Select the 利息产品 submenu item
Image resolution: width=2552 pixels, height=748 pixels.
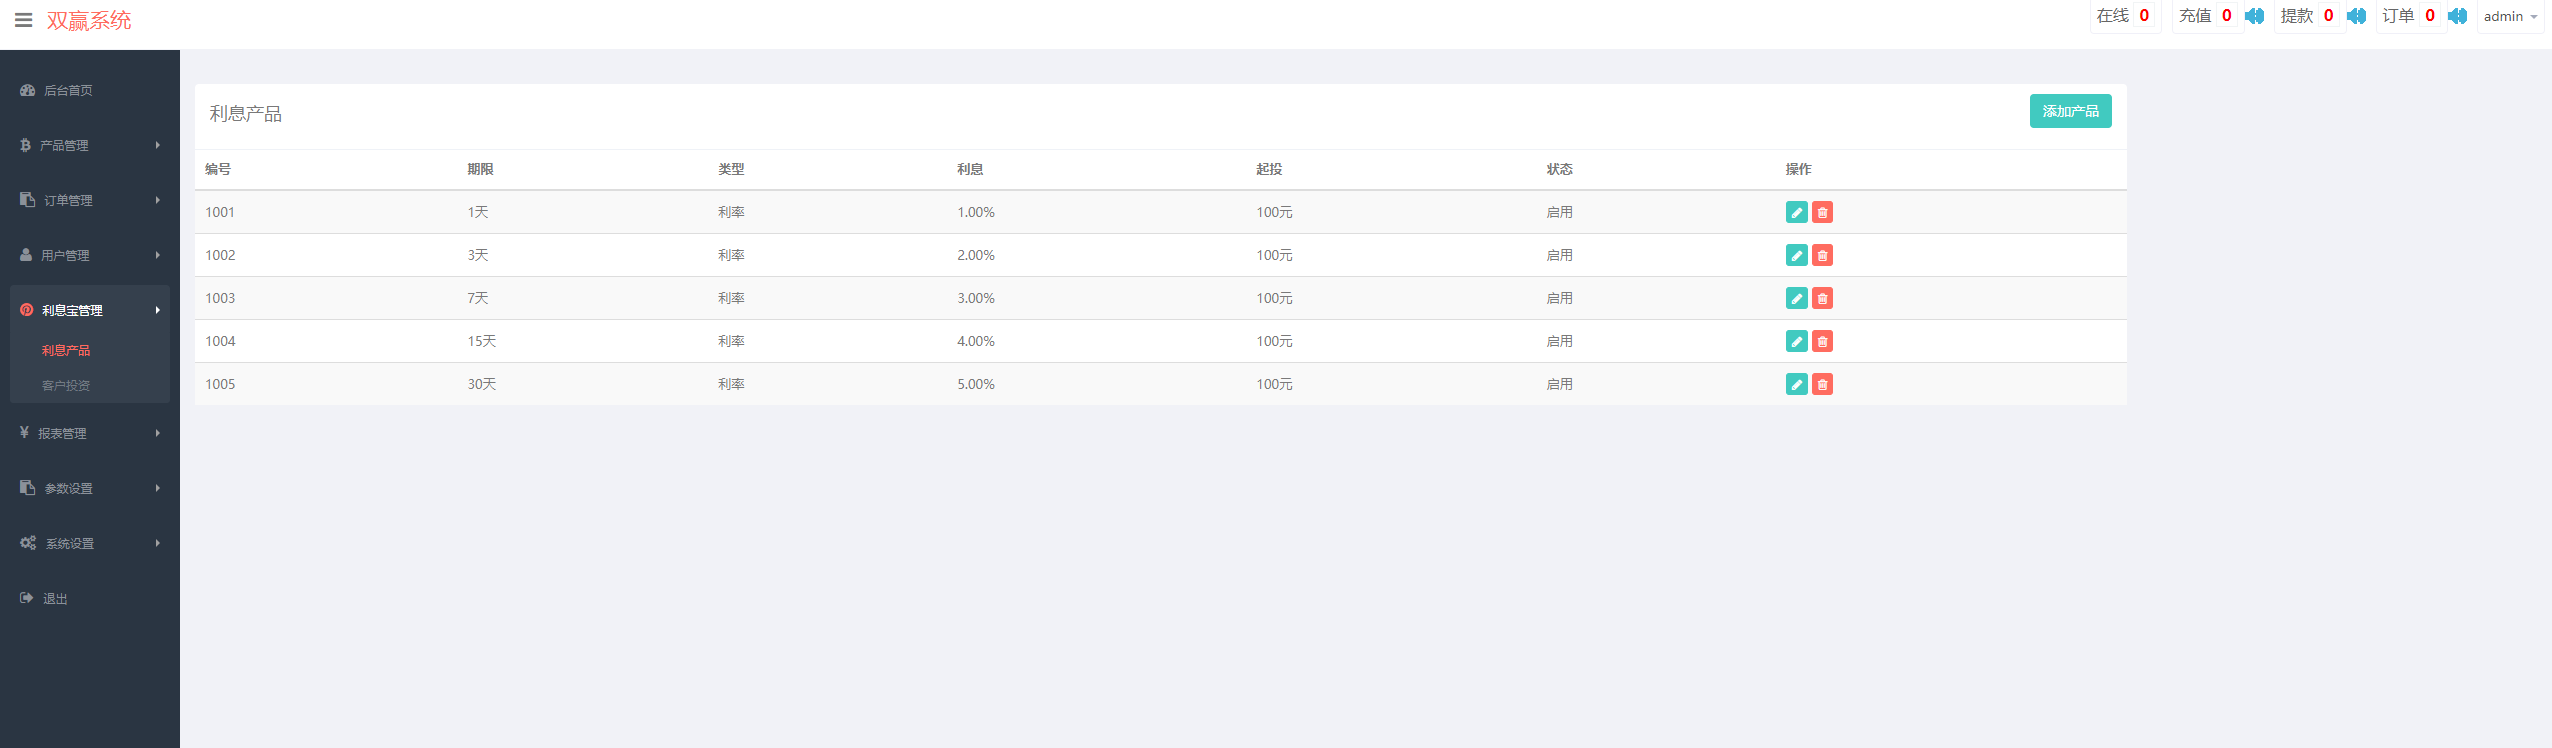point(66,350)
